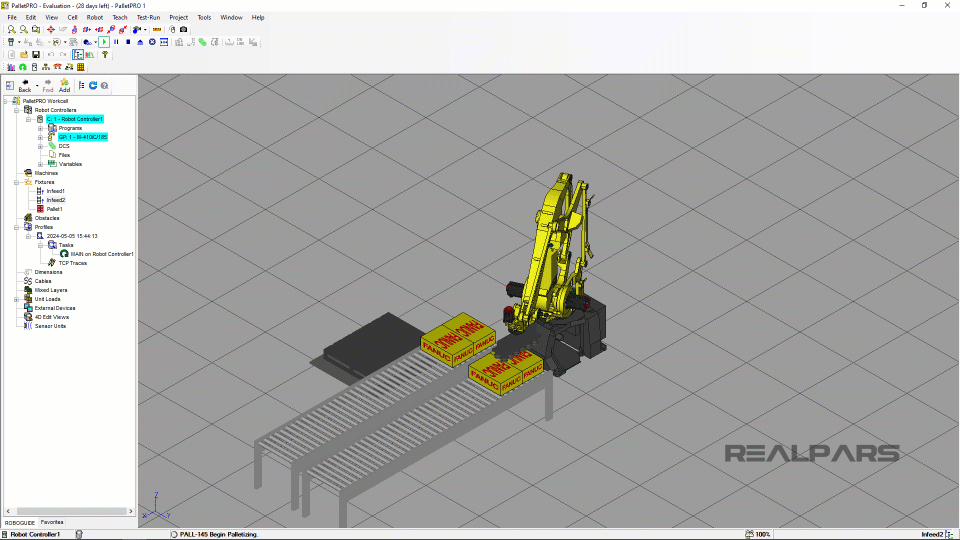Viewport: 960px width, 540px height.
Task: Open the Teach menu
Action: tap(119, 17)
